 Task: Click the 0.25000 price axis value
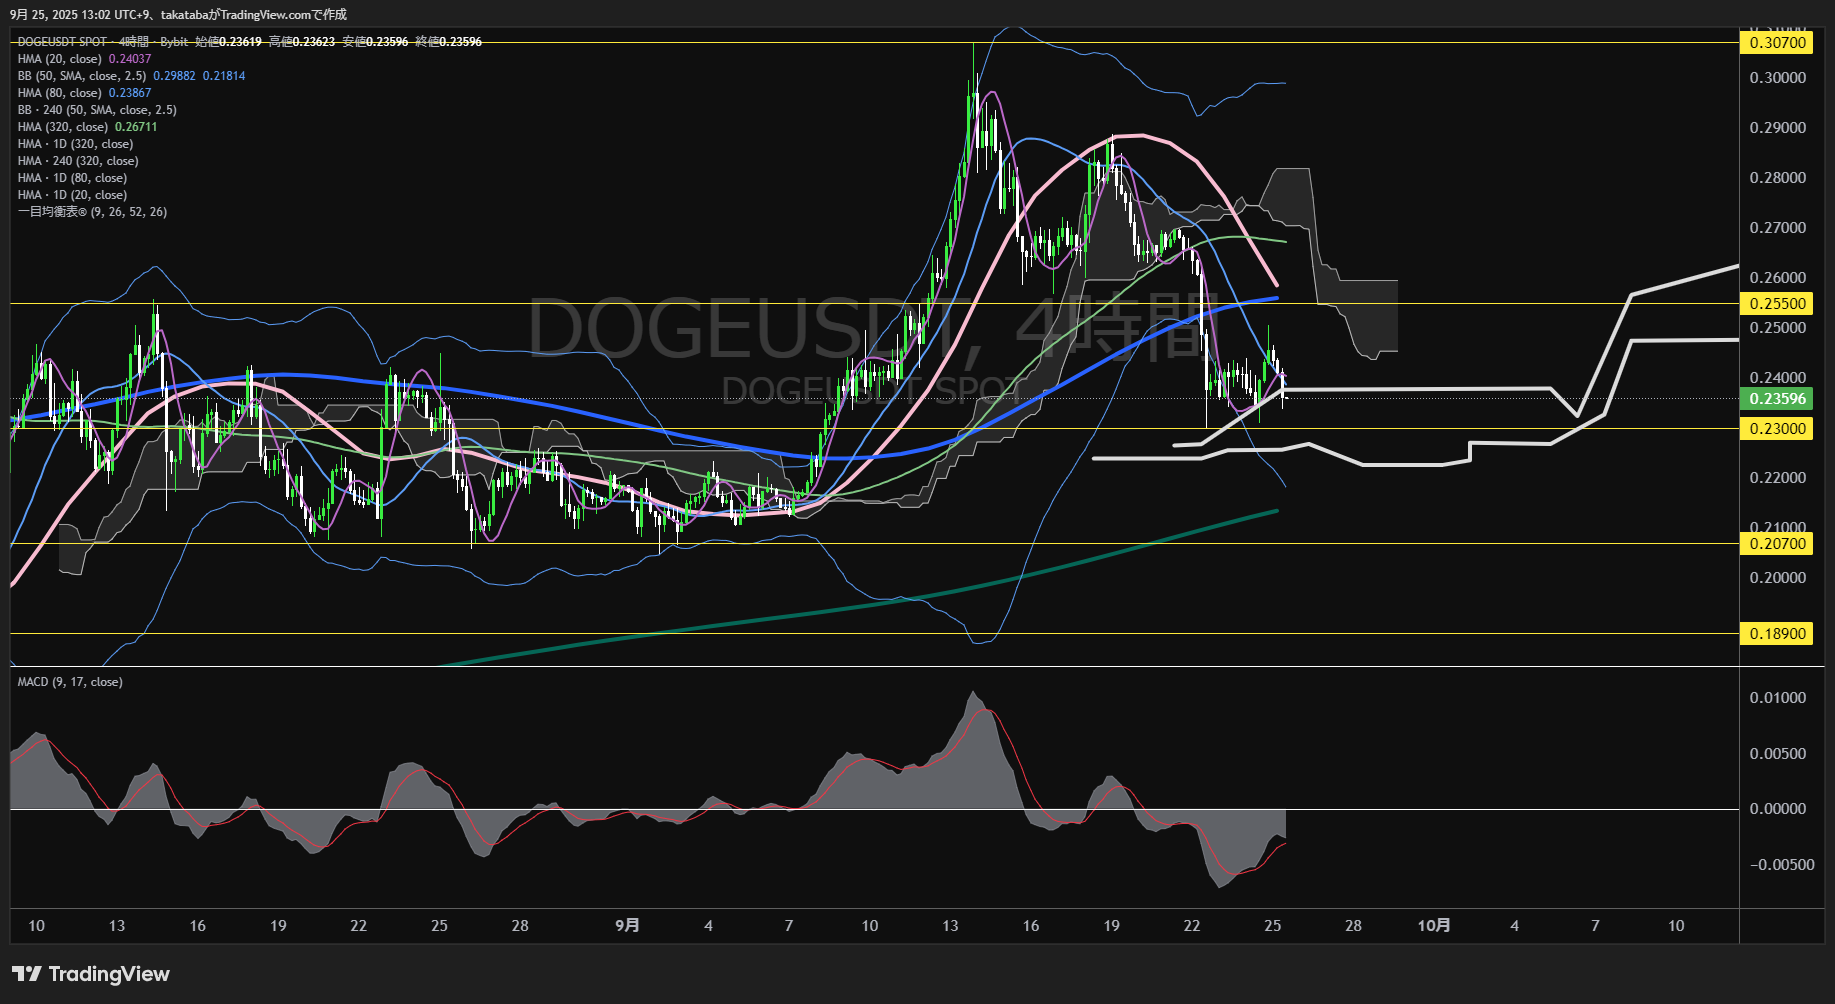[x=1777, y=328]
